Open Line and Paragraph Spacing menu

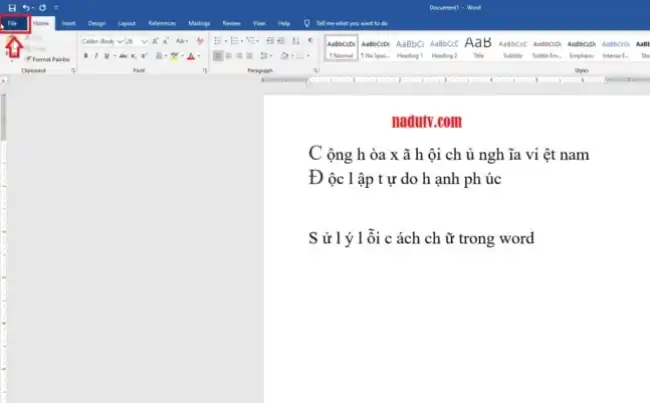265,56
